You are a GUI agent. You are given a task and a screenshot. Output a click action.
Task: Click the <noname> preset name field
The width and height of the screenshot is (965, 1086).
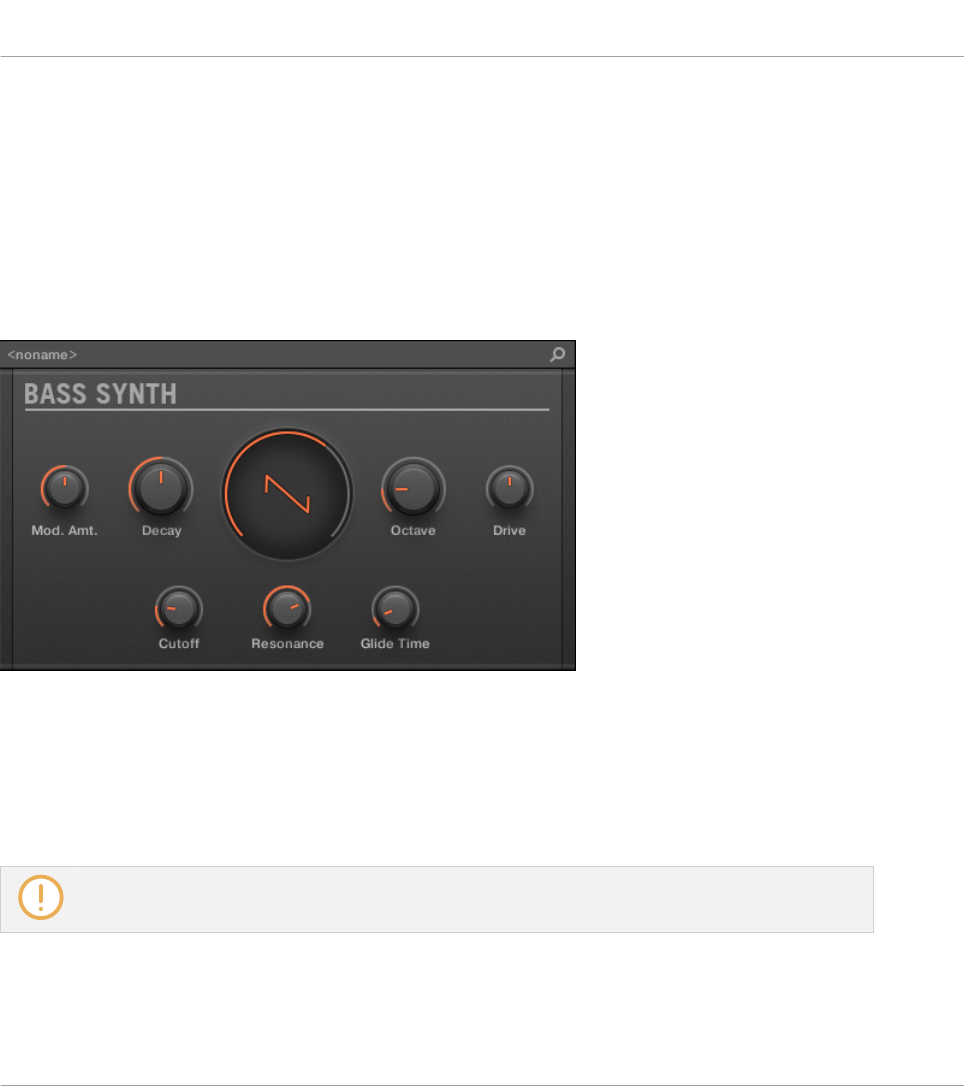pos(42,355)
